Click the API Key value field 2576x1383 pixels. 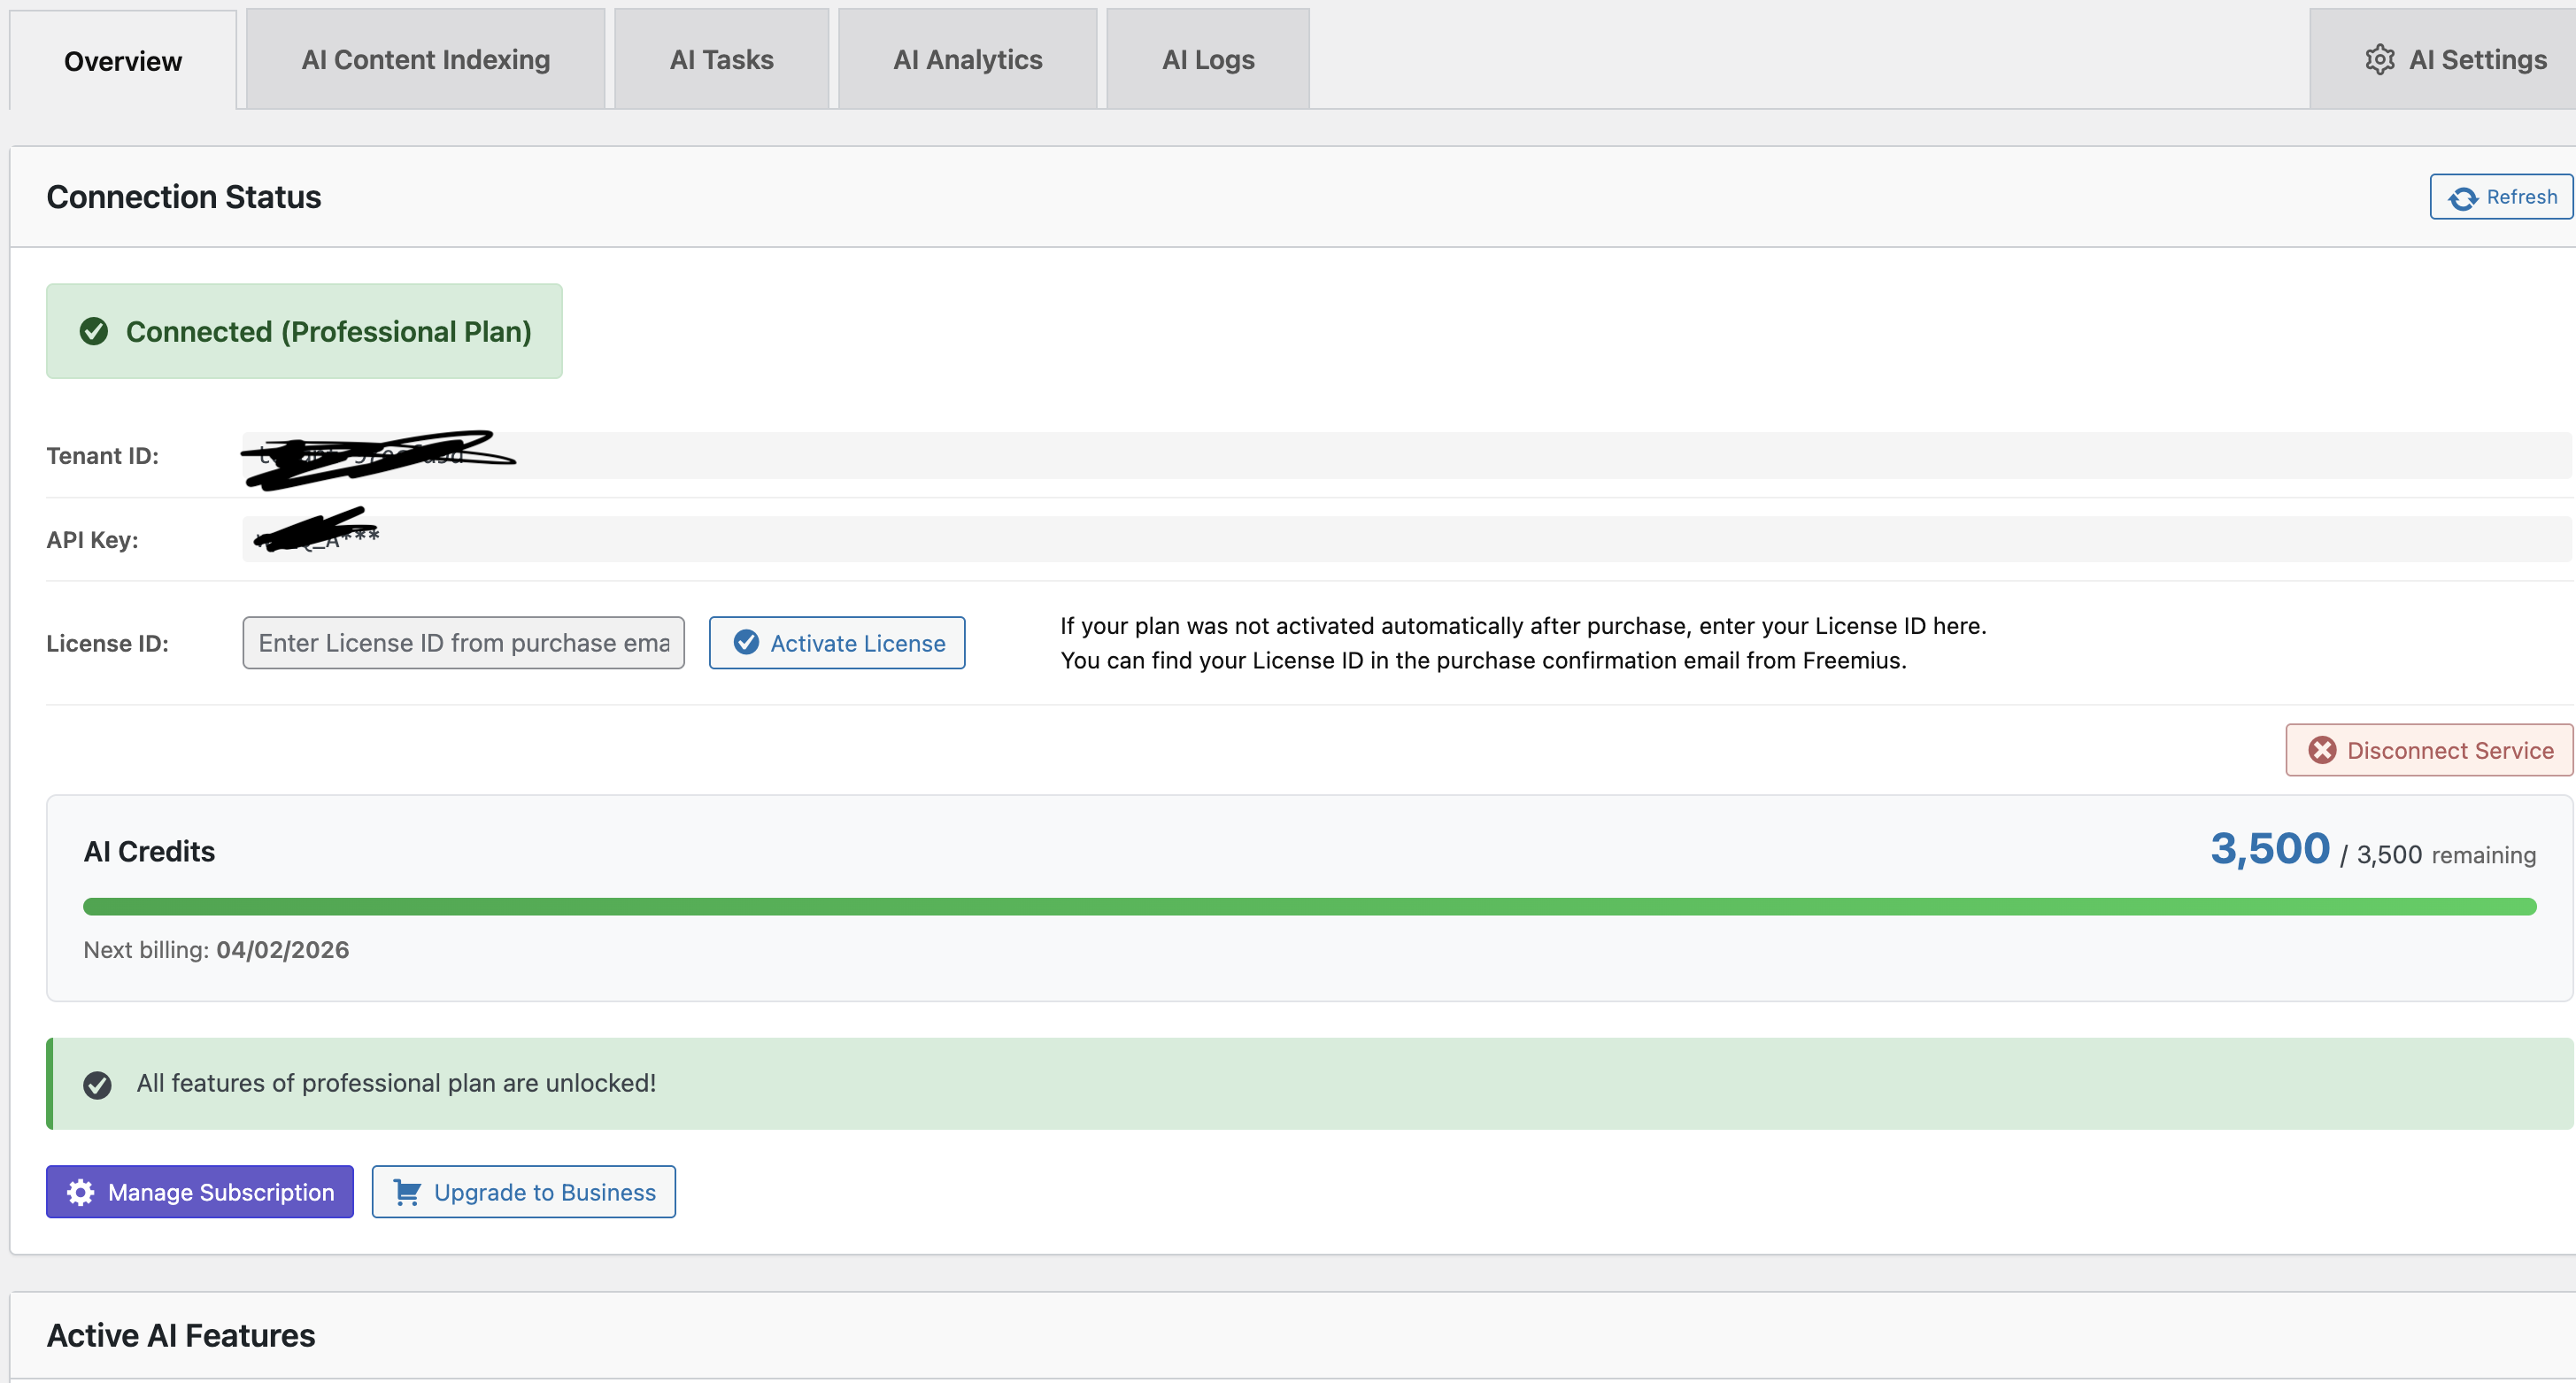tap(1400, 540)
